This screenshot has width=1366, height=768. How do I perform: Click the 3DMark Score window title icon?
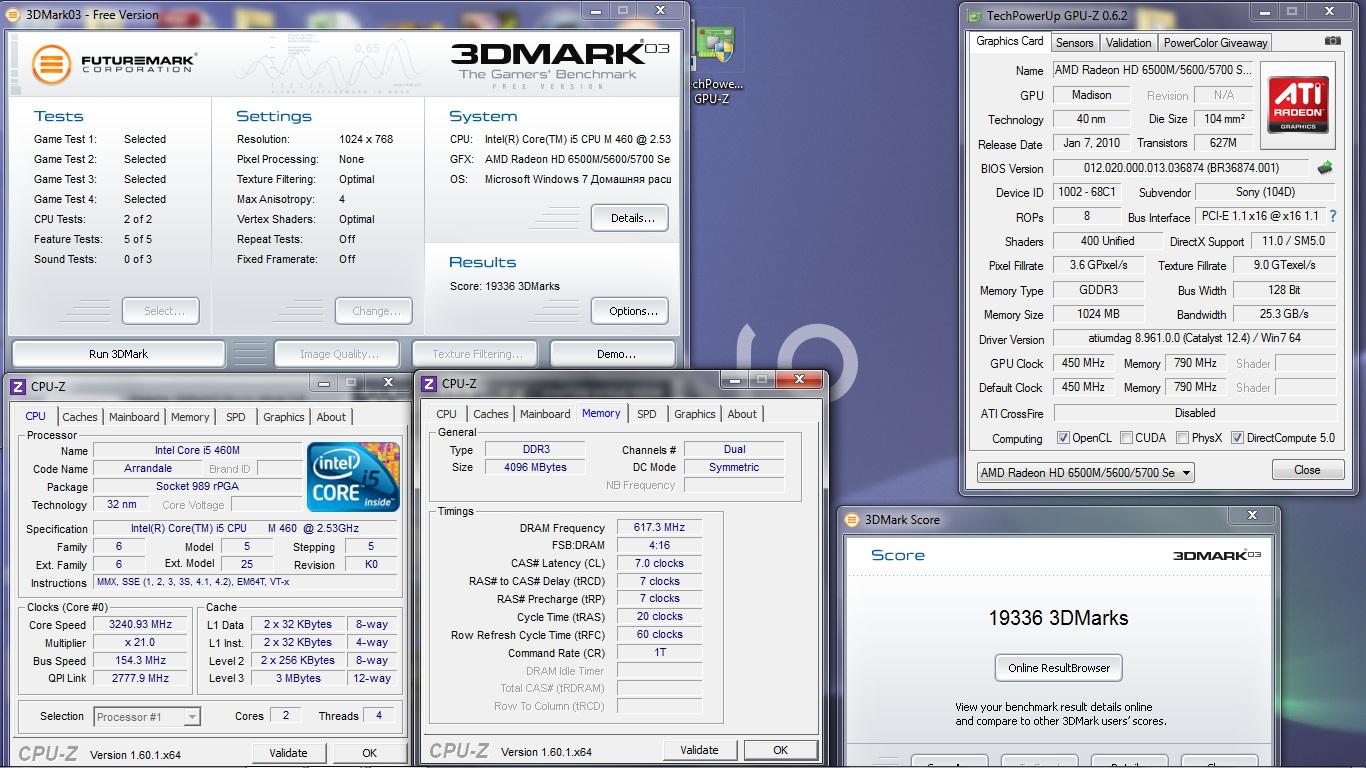pyautogui.click(x=852, y=519)
